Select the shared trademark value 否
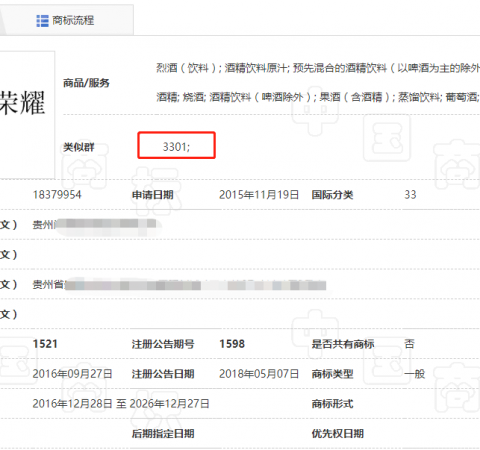This screenshot has height=450, width=480. 409,344
